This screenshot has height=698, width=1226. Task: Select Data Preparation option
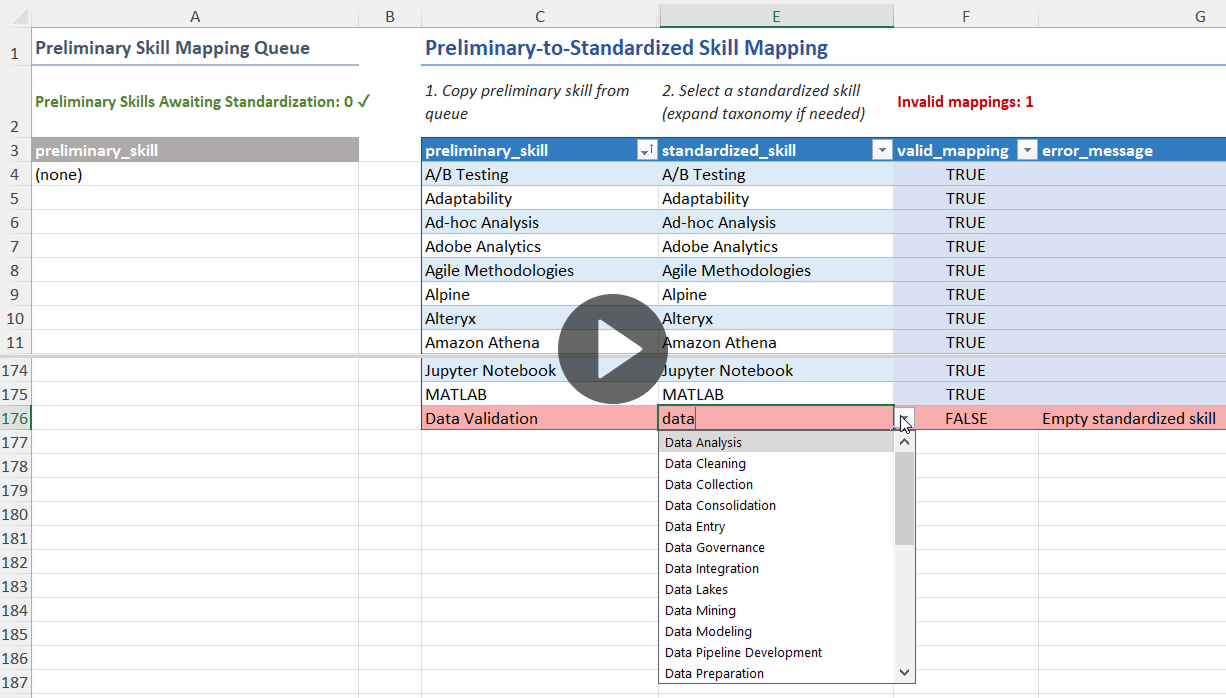pos(776,673)
